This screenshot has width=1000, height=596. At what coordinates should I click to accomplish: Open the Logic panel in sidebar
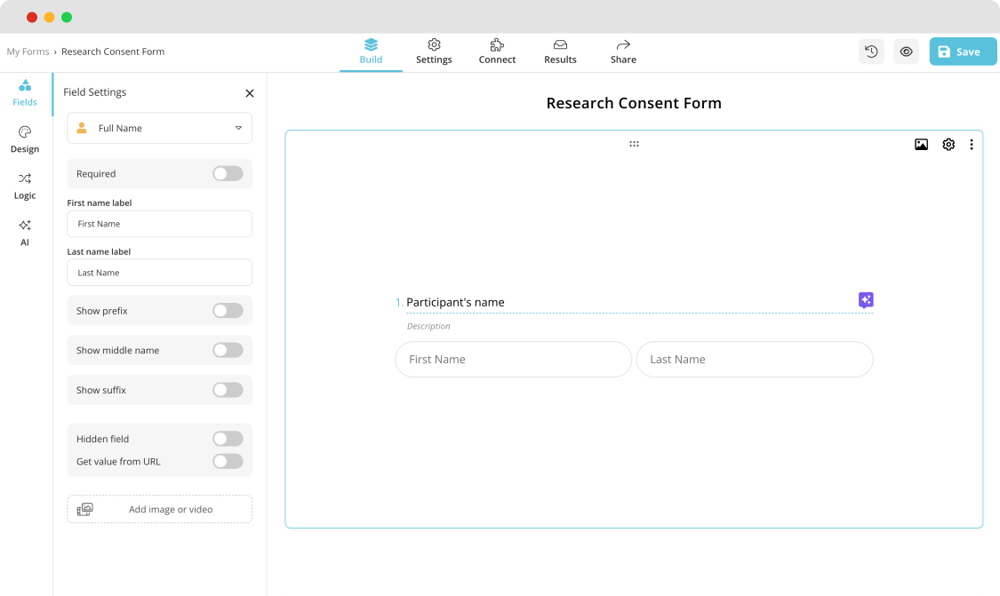[25, 186]
